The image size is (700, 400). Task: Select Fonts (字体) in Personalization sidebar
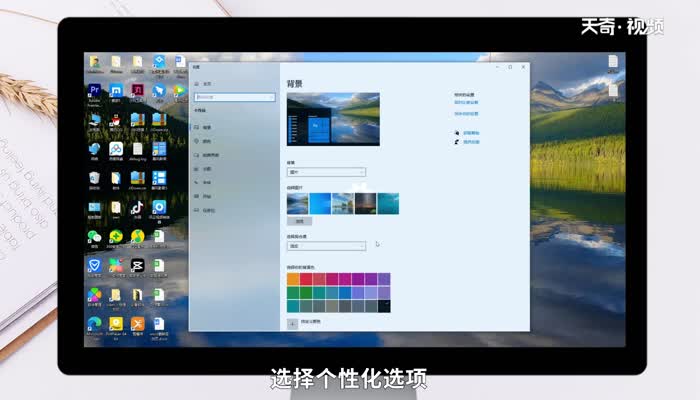[x=203, y=183]
